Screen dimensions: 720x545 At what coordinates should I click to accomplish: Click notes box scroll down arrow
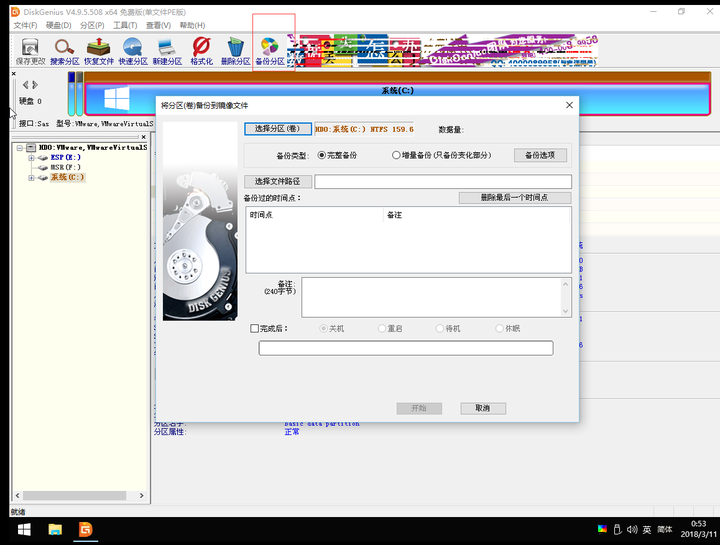pos(565,311)
